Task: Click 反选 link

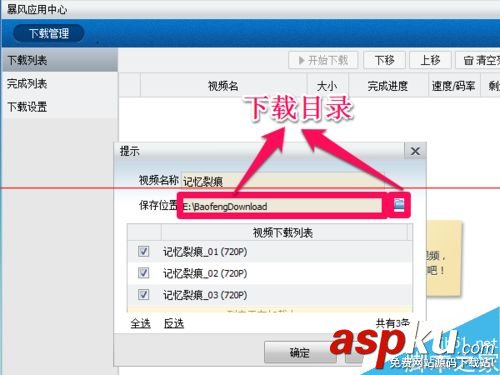Action: [174, 323]
